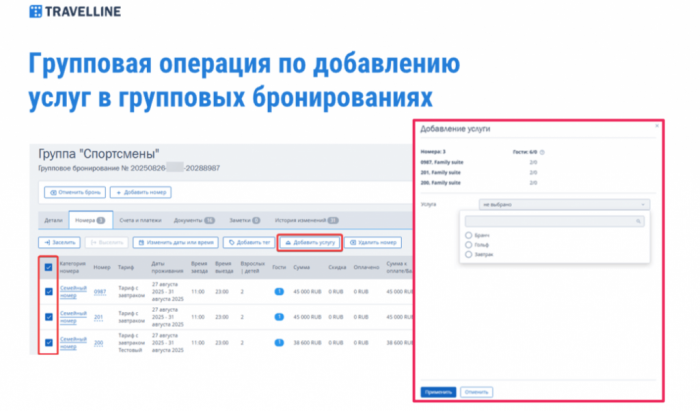The height and width of the screenshot is (411, 700).
Task: Click the Применить button in the dialog
Action: click(438, 392)
